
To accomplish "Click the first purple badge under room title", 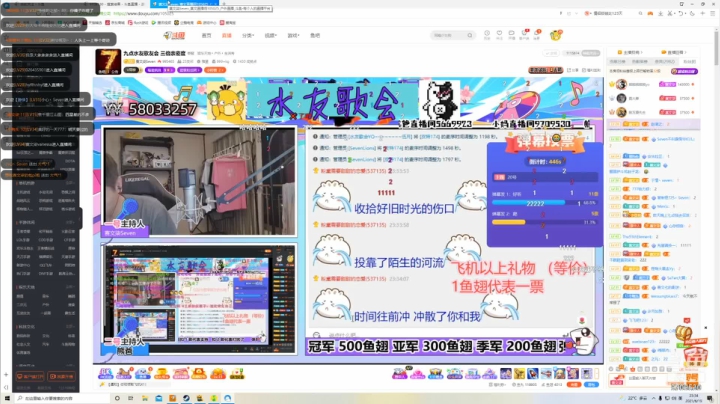I will pos(159,70).
